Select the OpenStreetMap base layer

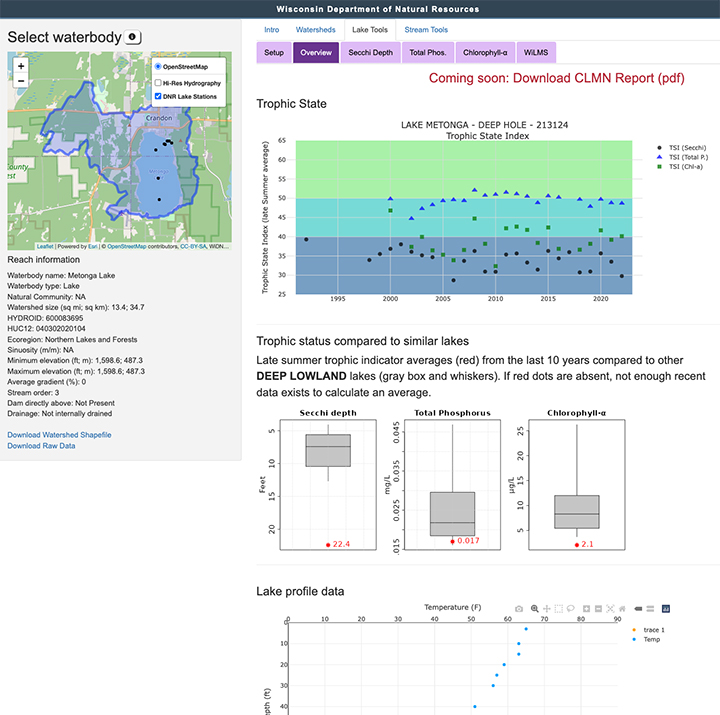(x=158, y=67)
